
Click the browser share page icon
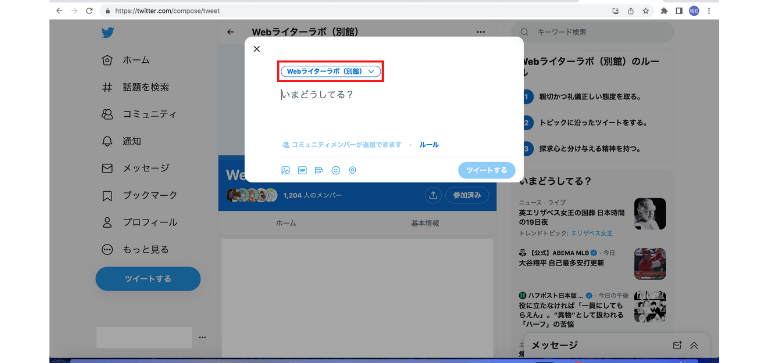[631, 11]
